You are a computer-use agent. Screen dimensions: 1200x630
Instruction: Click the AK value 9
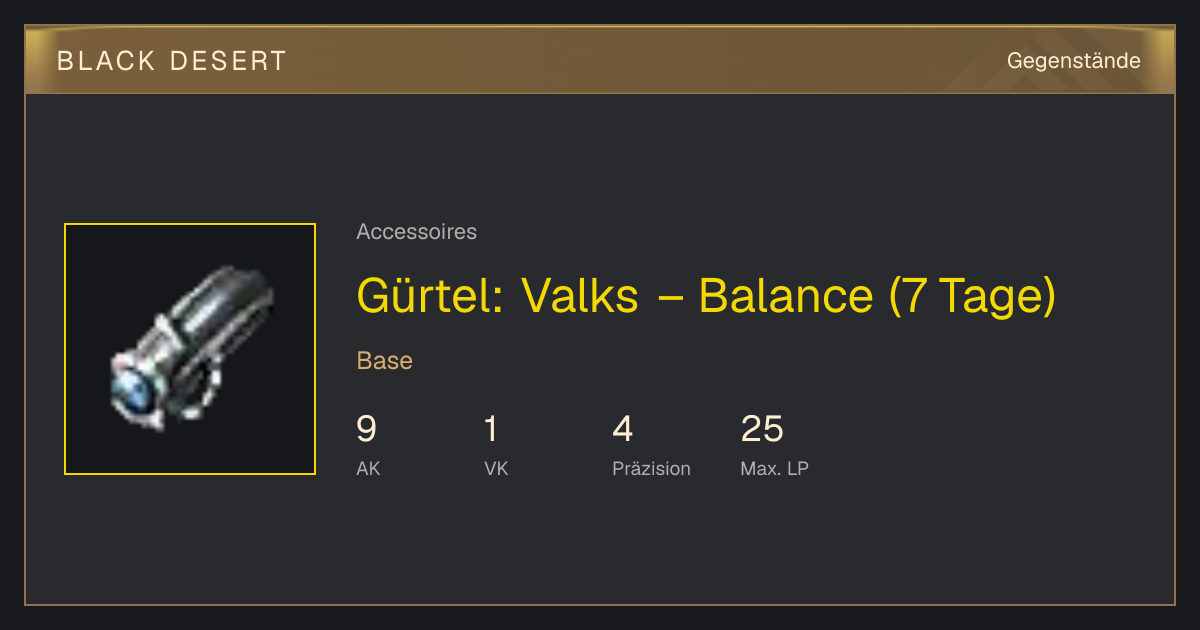(366, 429)
